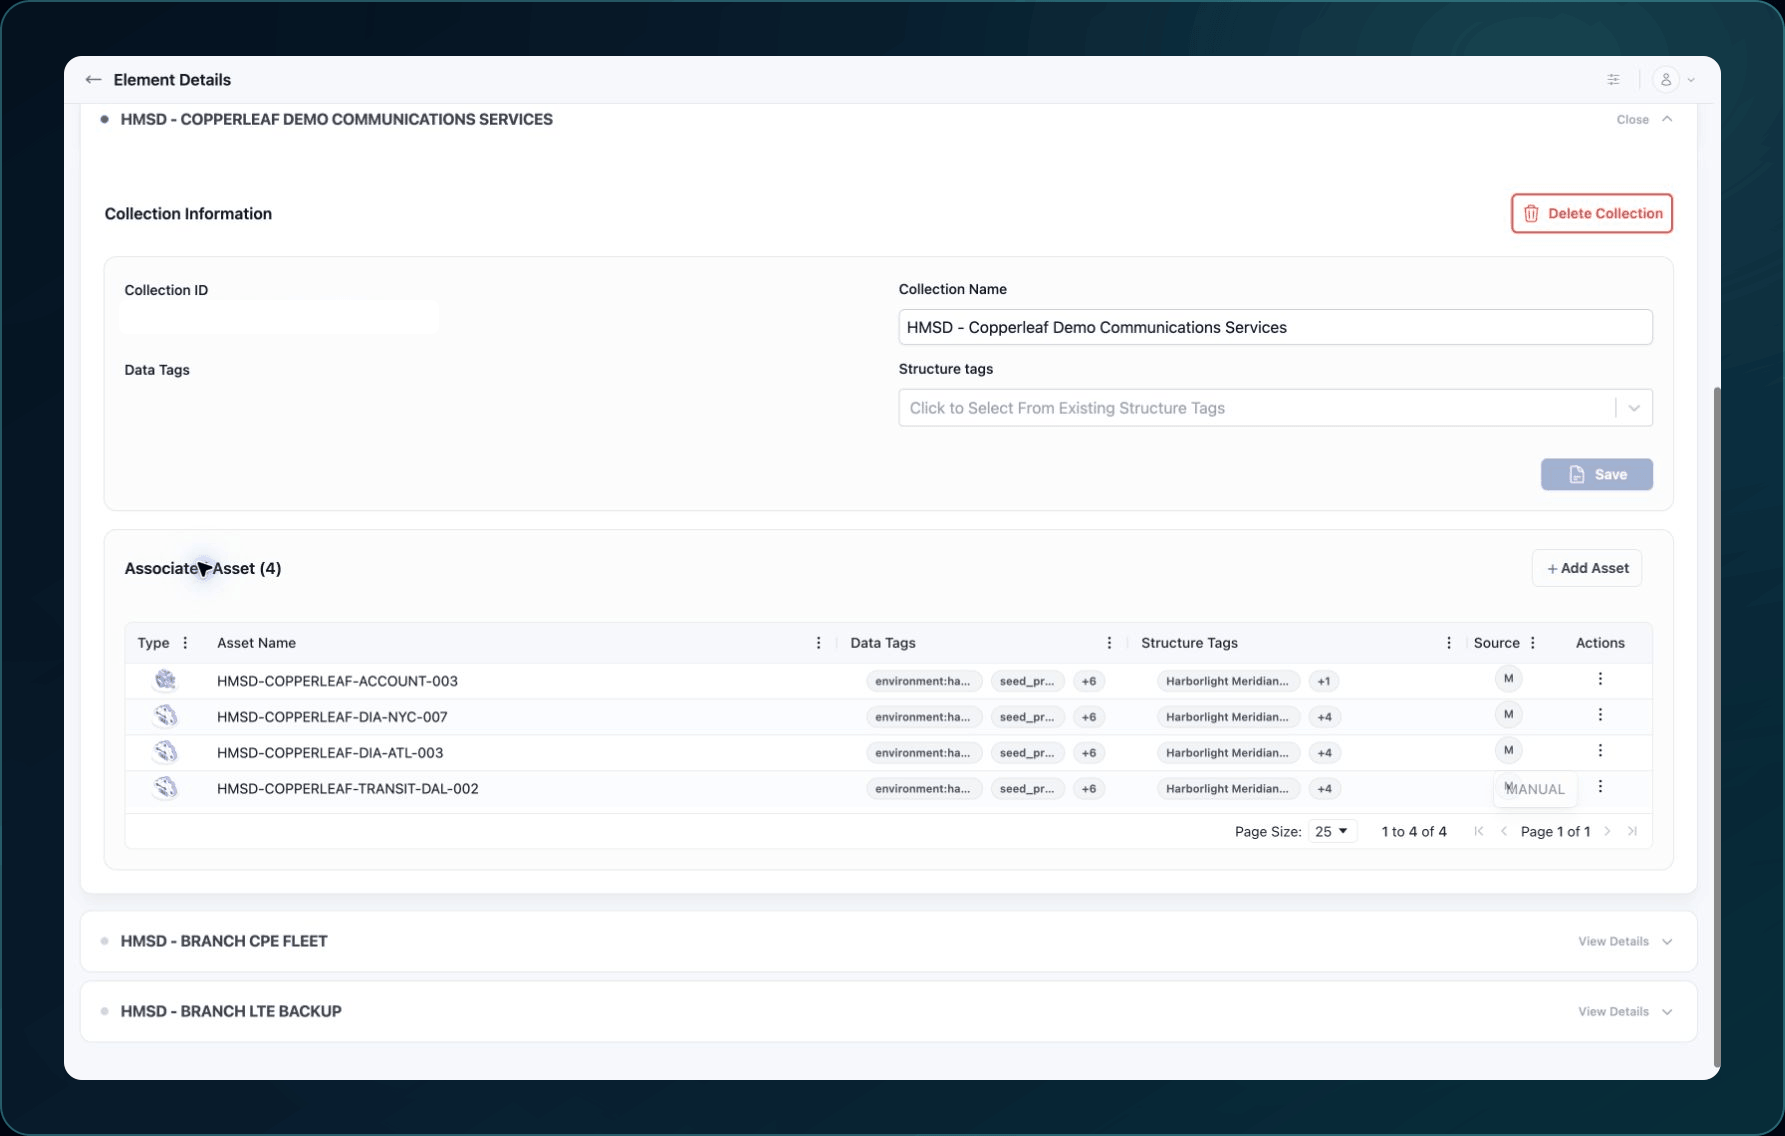Image resolution: width=1785 pixels, height=1136 pixels.
Task: Click type icon for HMSD-COPPERLEAF-ACCOUNT-003
Action: coord(165,680)
